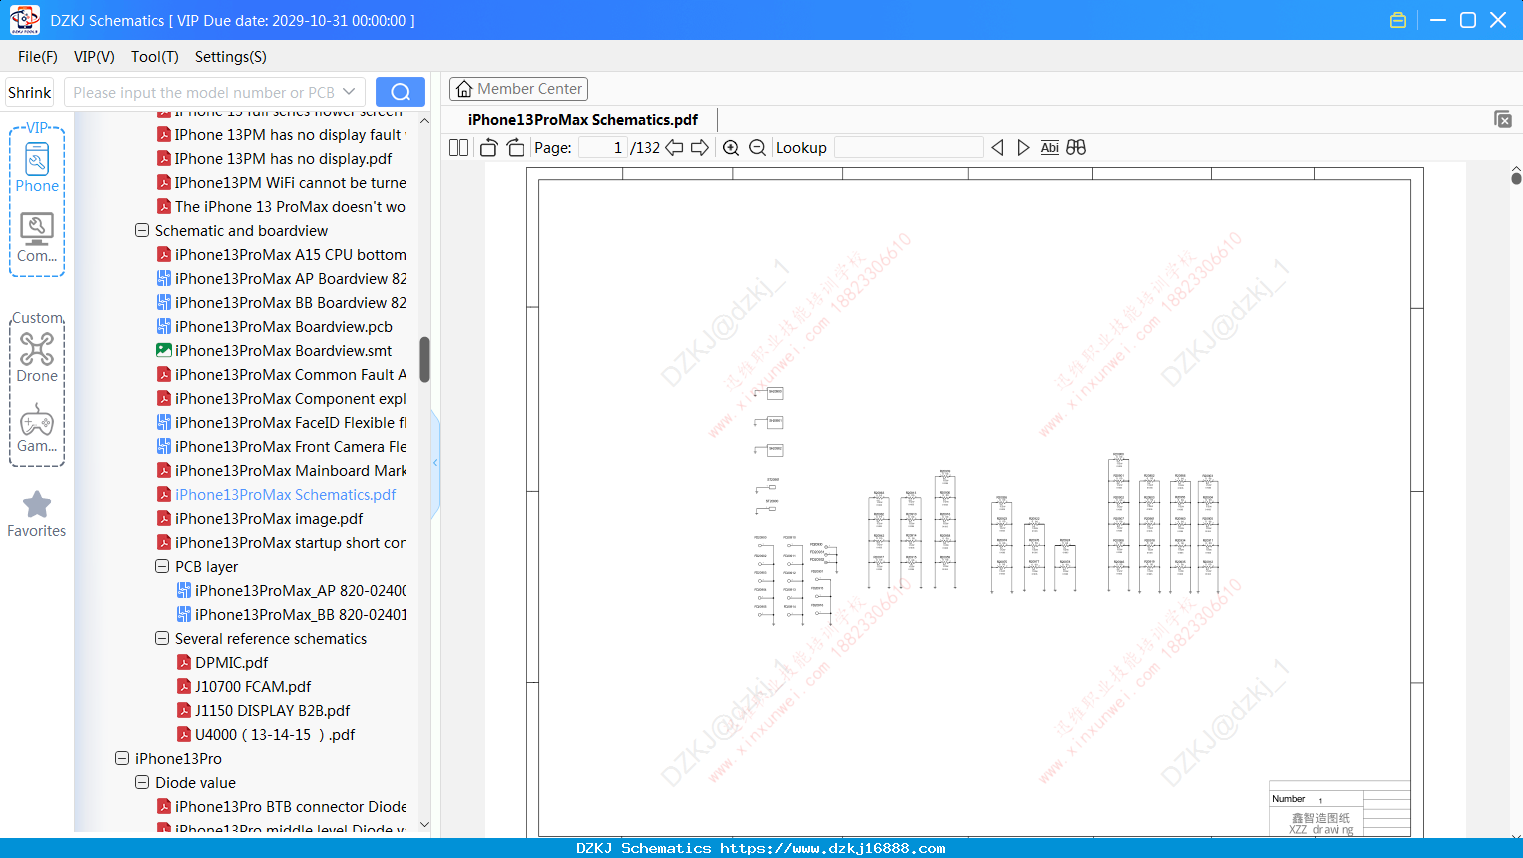This screenshot has height=858, width=1523.
Task: Rotate the page counterclockwise
Action: click(x=488, y=148)
